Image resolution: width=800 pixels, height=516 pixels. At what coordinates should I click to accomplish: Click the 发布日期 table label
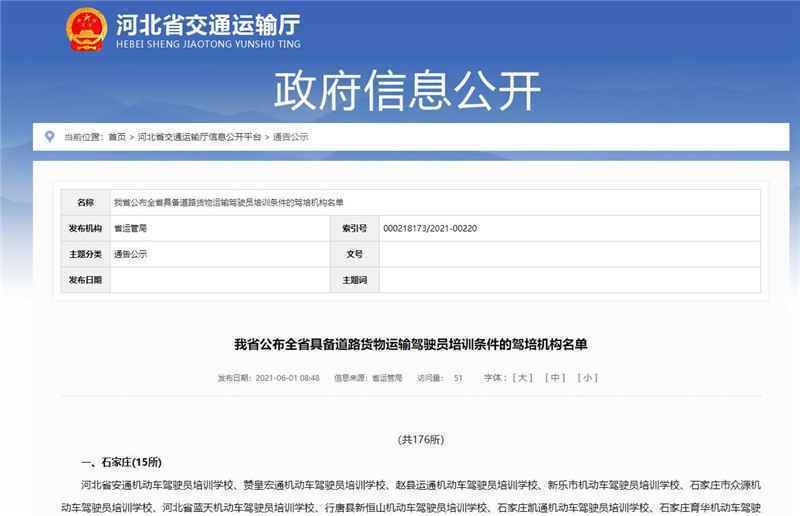tap(85, 280)
